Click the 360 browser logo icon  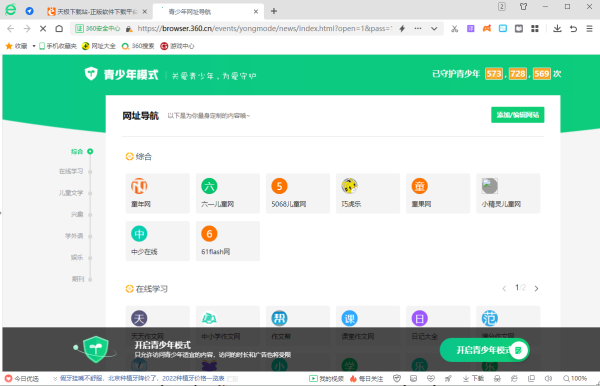pyautogui.click(x=10, y=10)
